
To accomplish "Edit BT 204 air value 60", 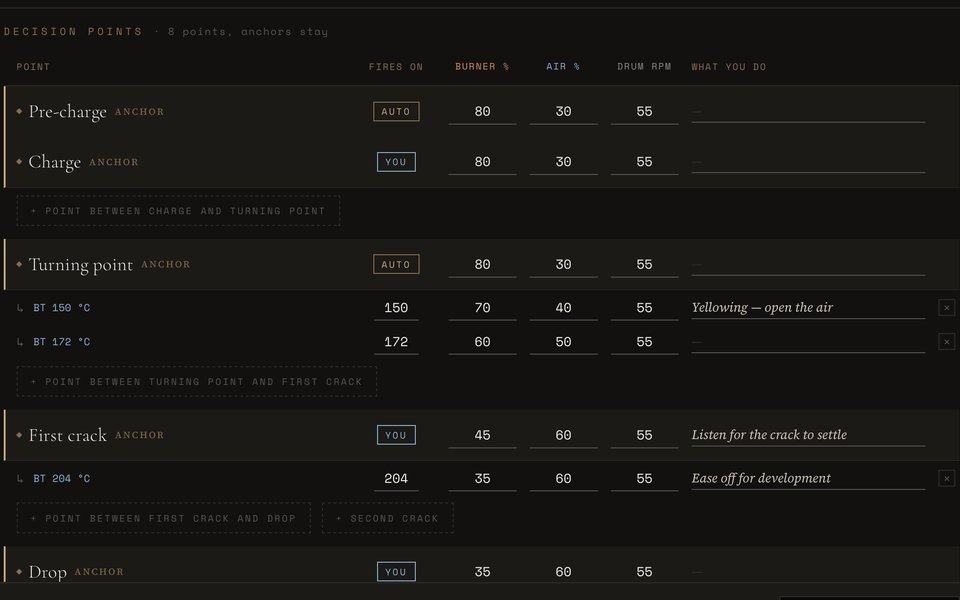I will point(563,479).
